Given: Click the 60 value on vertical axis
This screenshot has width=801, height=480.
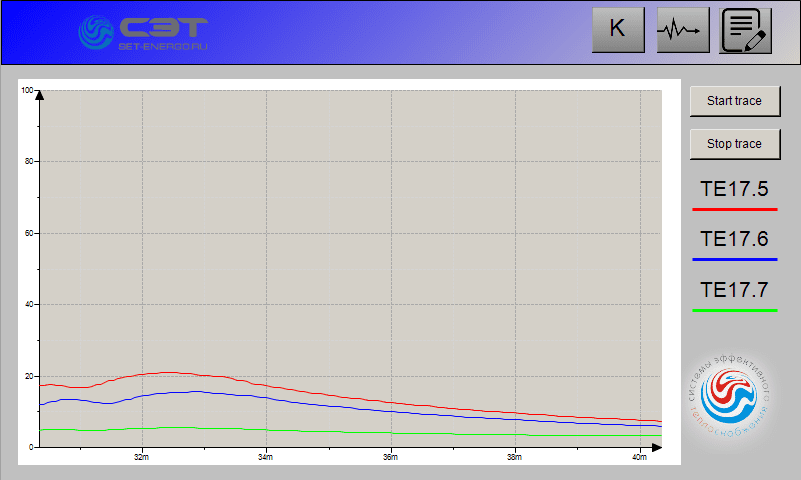Looking at the screenshot, I should point(29,233).
